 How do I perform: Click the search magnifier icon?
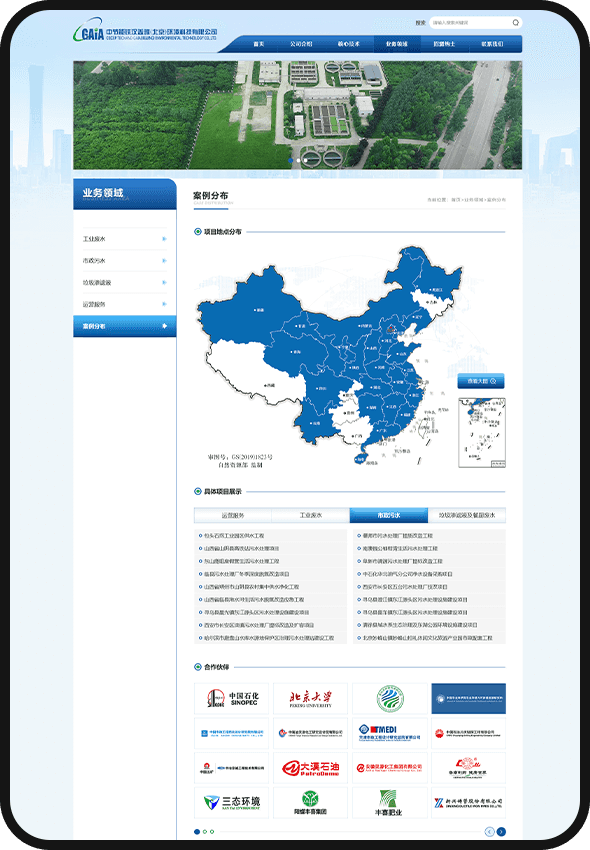point(515,23)
